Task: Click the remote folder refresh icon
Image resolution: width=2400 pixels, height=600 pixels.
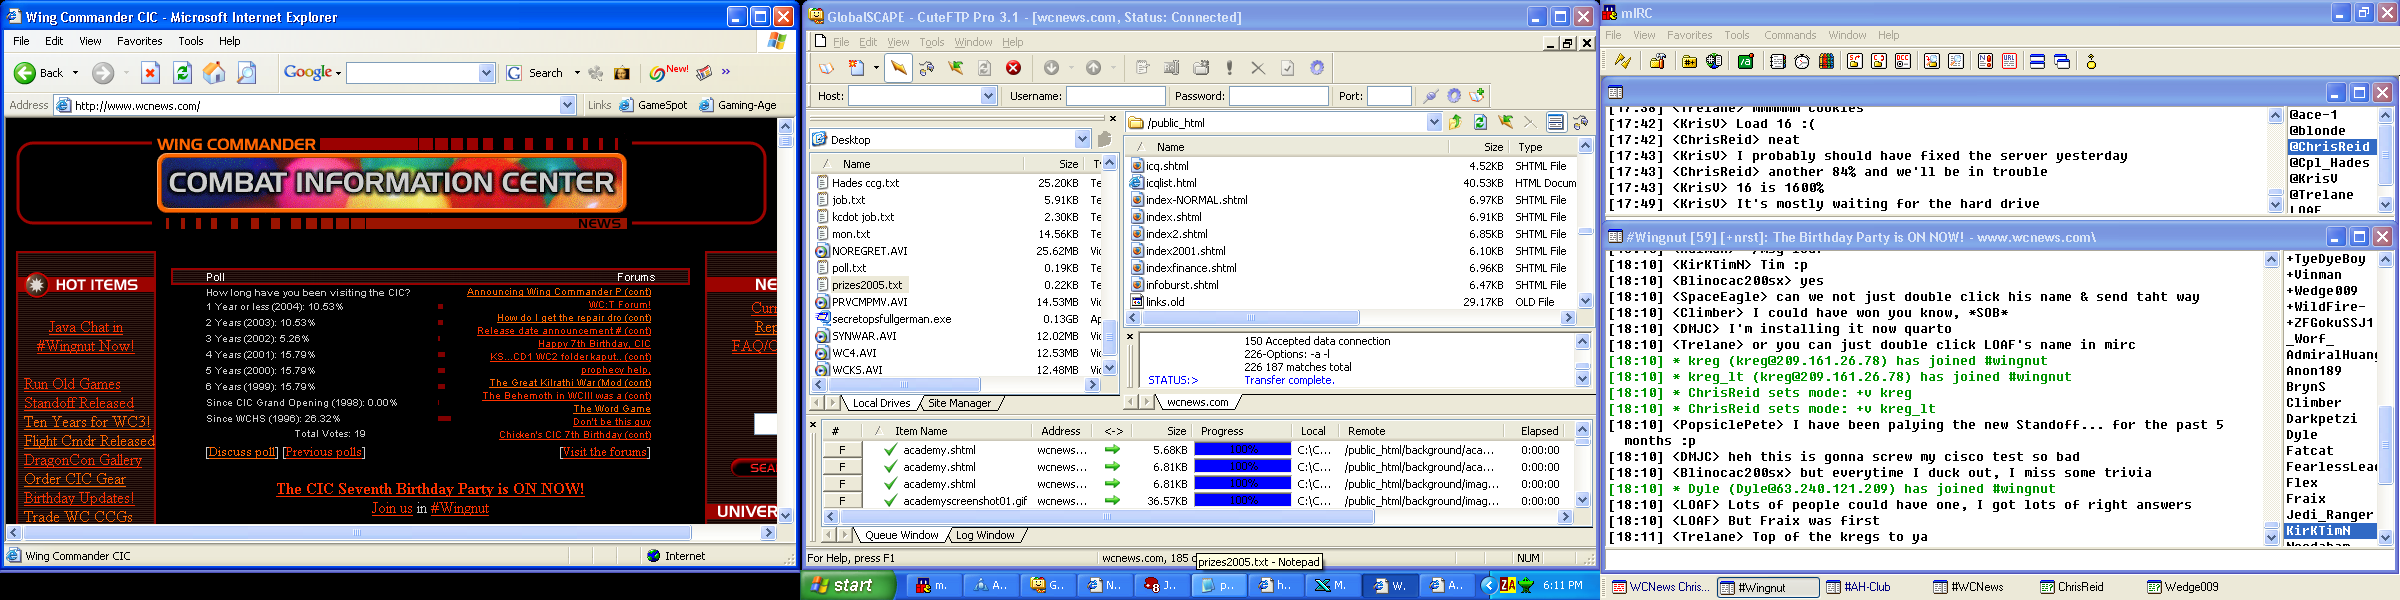Action: coord(1479,122)
